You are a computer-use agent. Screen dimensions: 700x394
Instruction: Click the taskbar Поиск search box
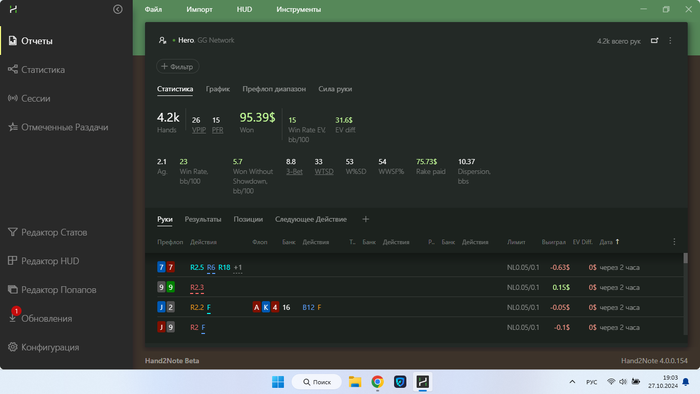tap(317, 382)
